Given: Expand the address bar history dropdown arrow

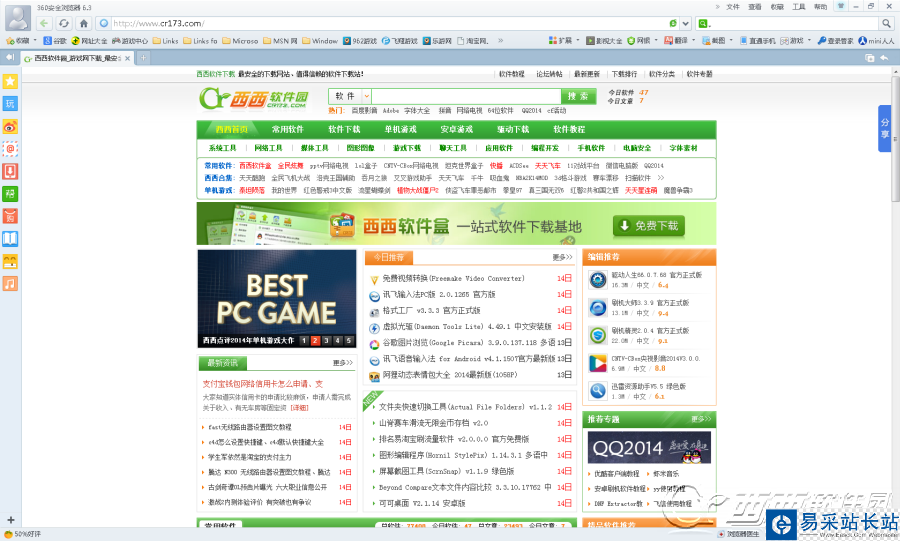Looking at the screenshot, I should [685, 24].
